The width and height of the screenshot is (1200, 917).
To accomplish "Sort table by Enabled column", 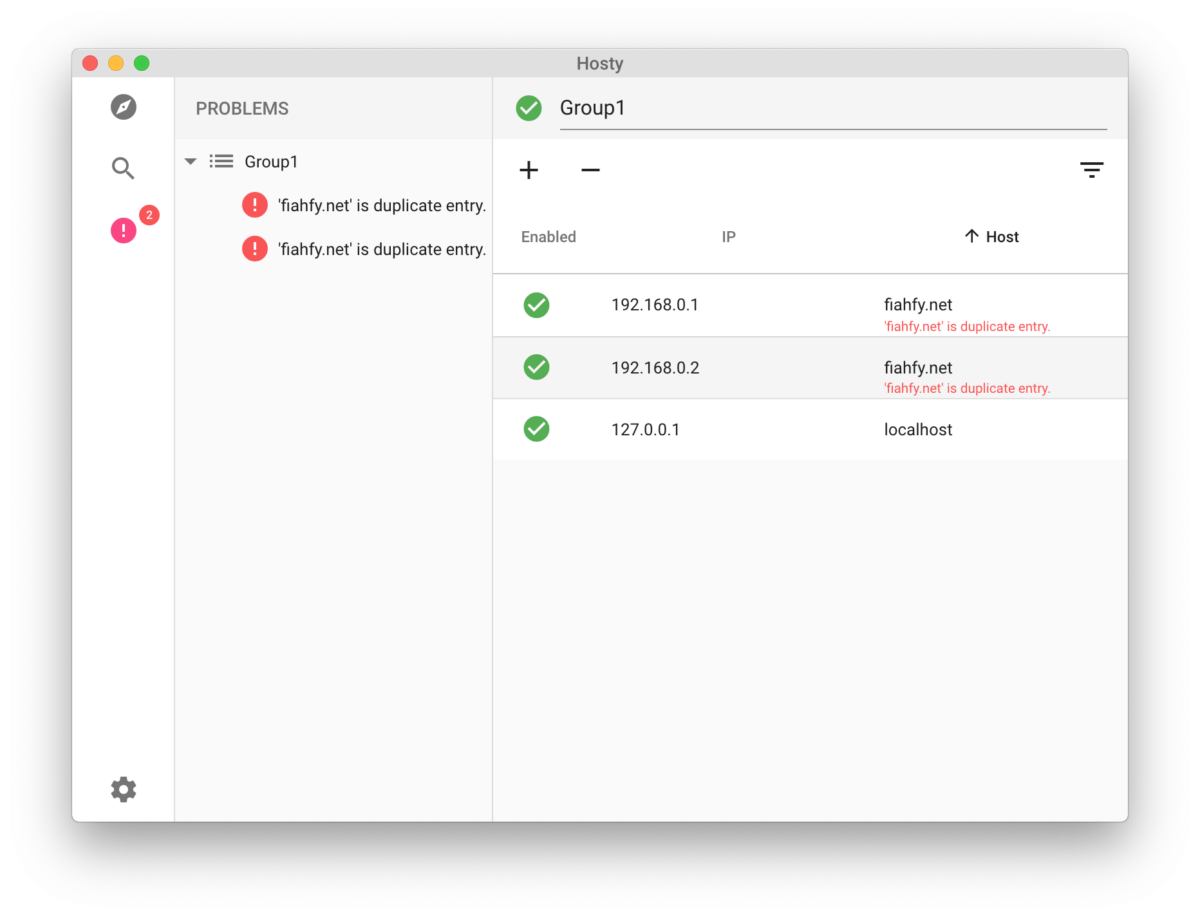I will point(549,237).
